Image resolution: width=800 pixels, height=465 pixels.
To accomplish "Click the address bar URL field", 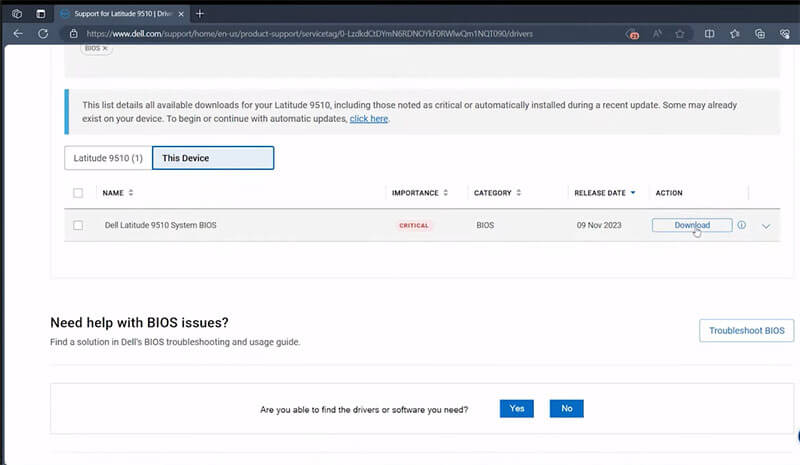I will coord(309,34).
